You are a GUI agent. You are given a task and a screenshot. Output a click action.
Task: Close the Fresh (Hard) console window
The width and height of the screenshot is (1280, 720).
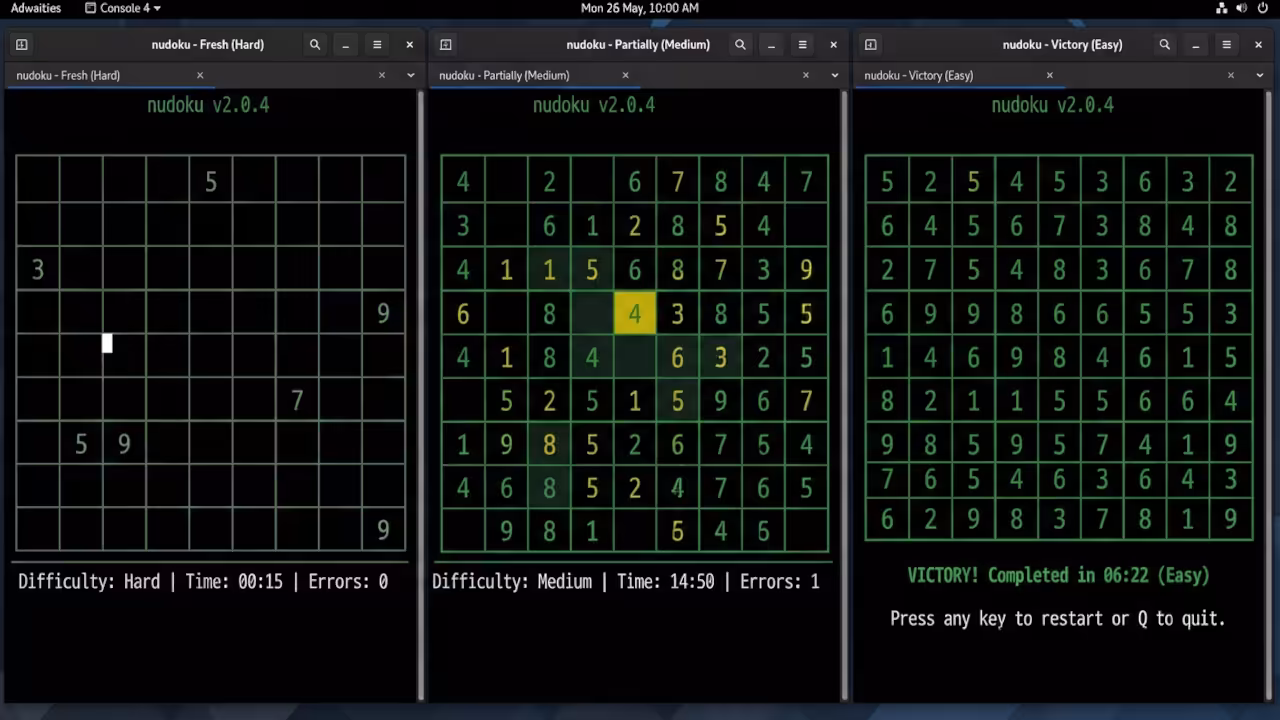(x=409, y=45)
